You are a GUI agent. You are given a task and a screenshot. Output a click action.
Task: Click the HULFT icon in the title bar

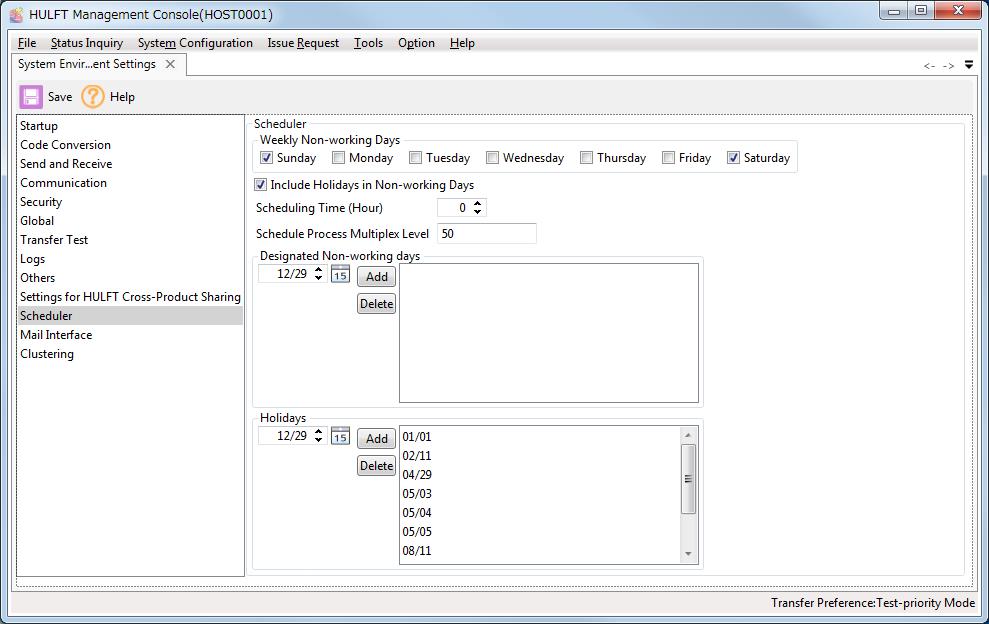tap(14, 13)
